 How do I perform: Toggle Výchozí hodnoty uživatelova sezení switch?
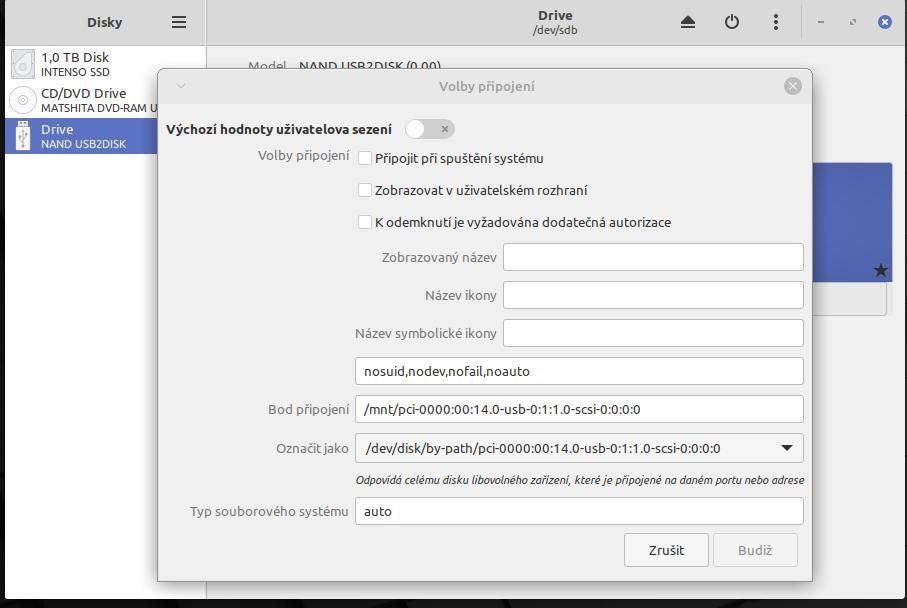pos(430,129)
